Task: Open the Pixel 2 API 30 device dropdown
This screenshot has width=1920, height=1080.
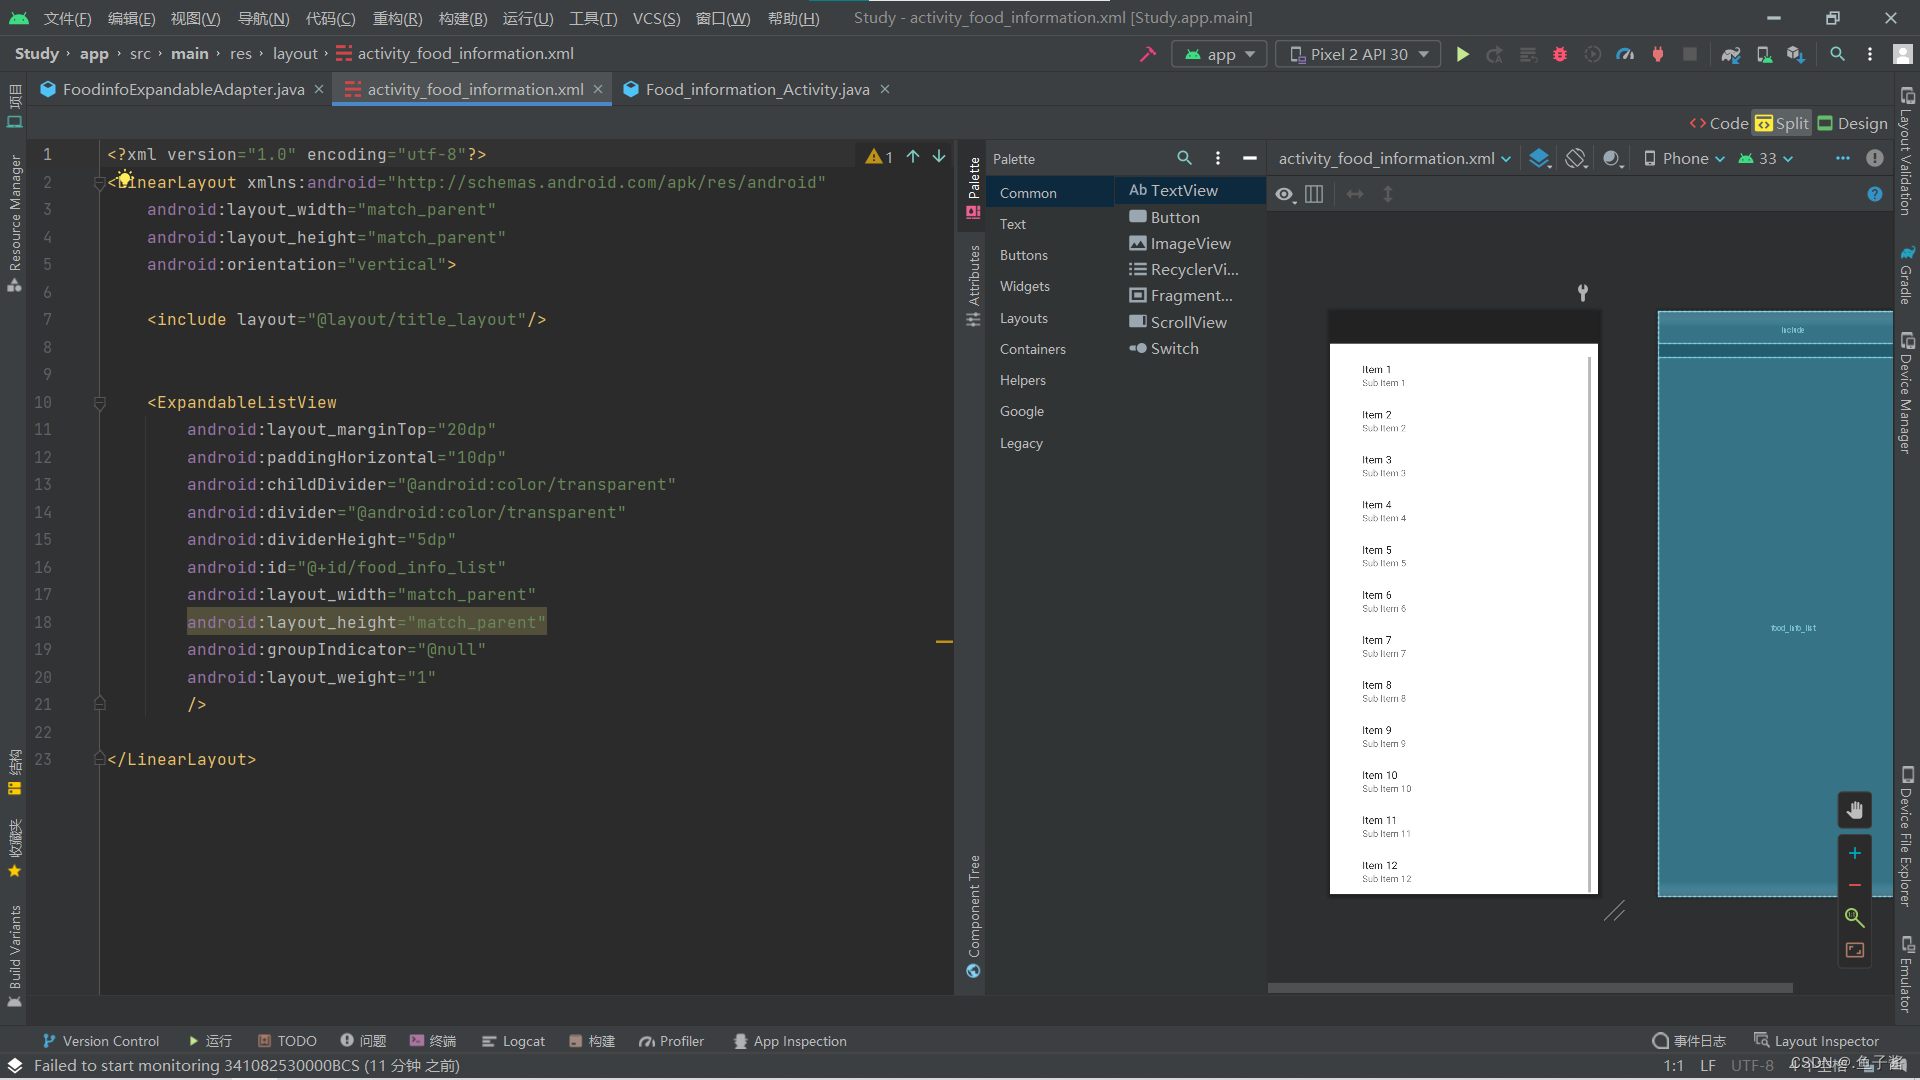Action: pos(1358,54)
